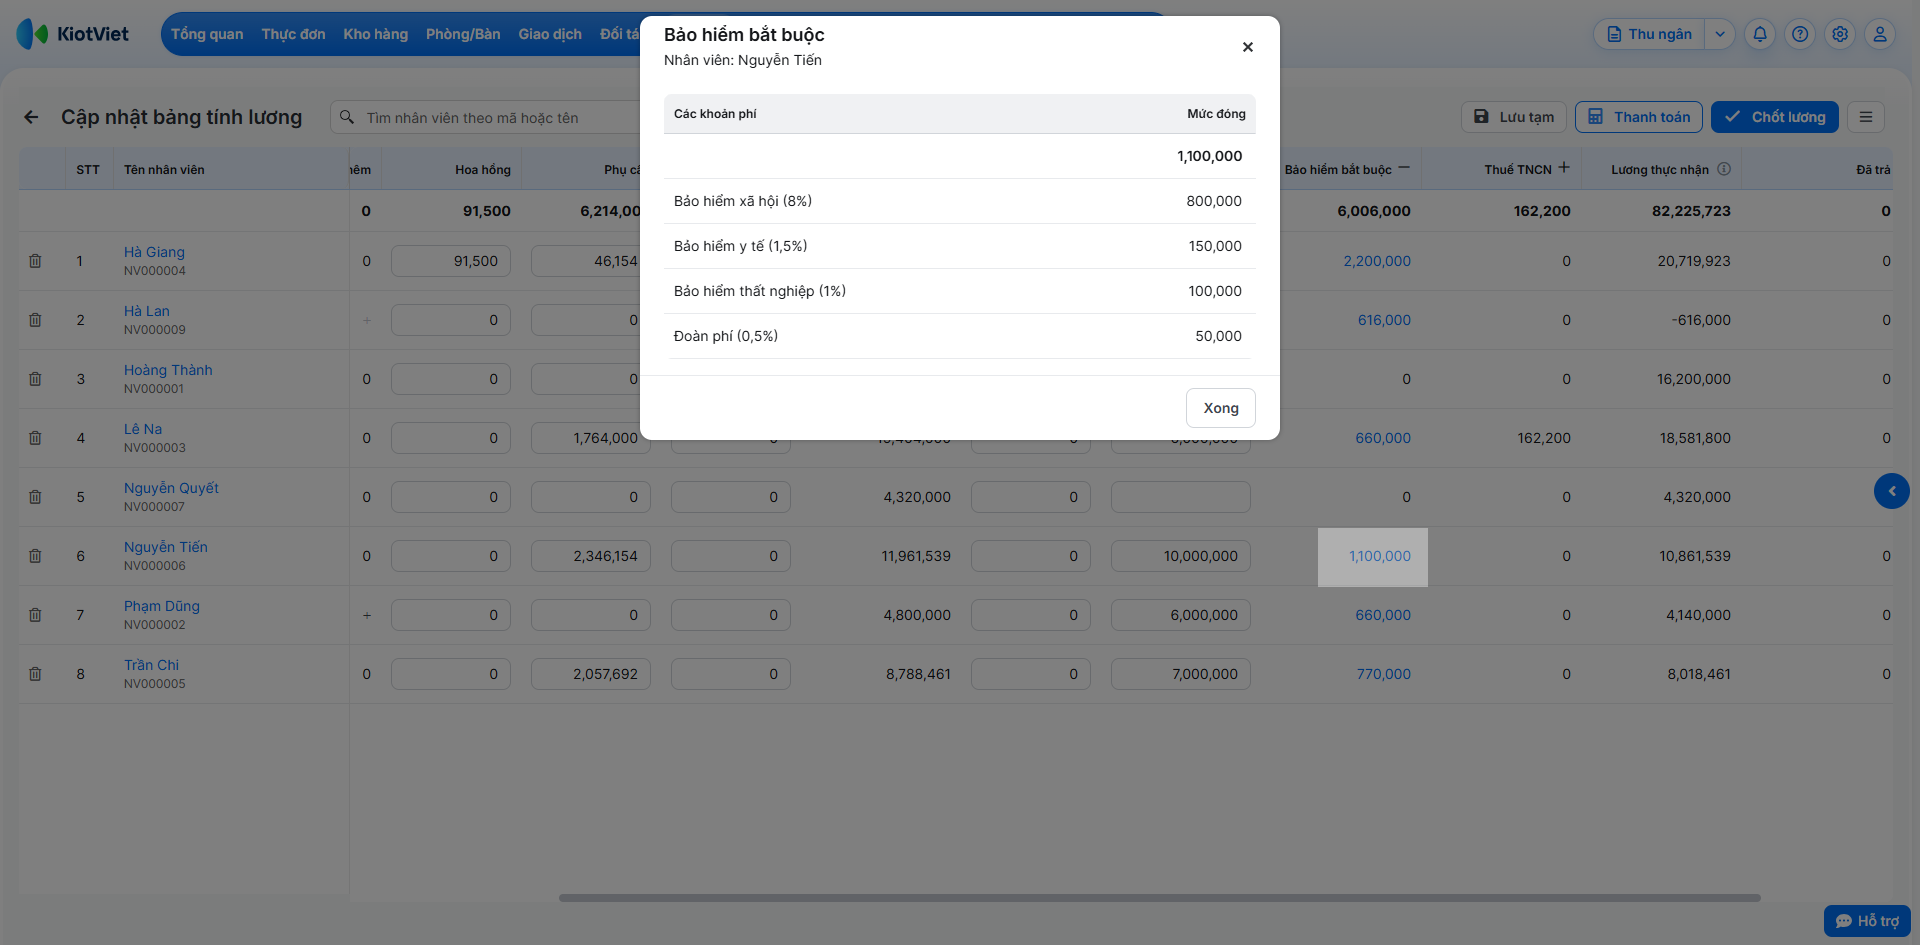Delete row of Hoàng Thành
This screenshot has height=945, width=1920.
[35, 379]
